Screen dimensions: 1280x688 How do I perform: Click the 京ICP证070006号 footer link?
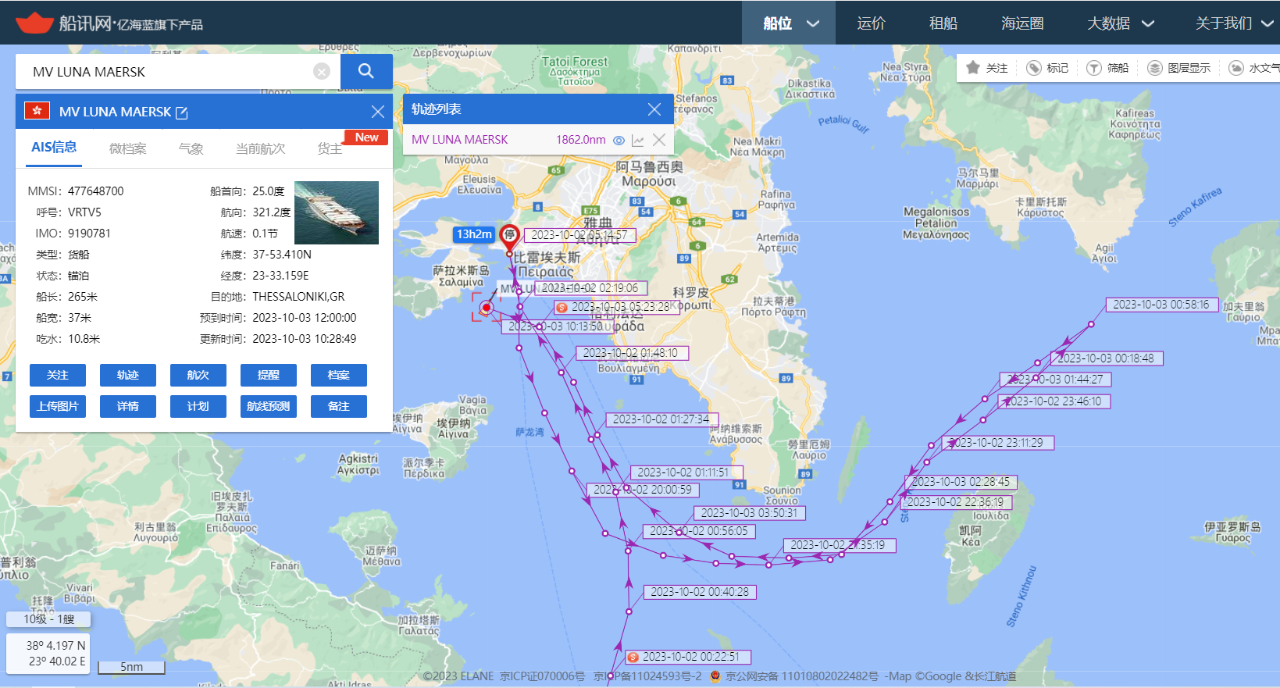coord(541,677)
